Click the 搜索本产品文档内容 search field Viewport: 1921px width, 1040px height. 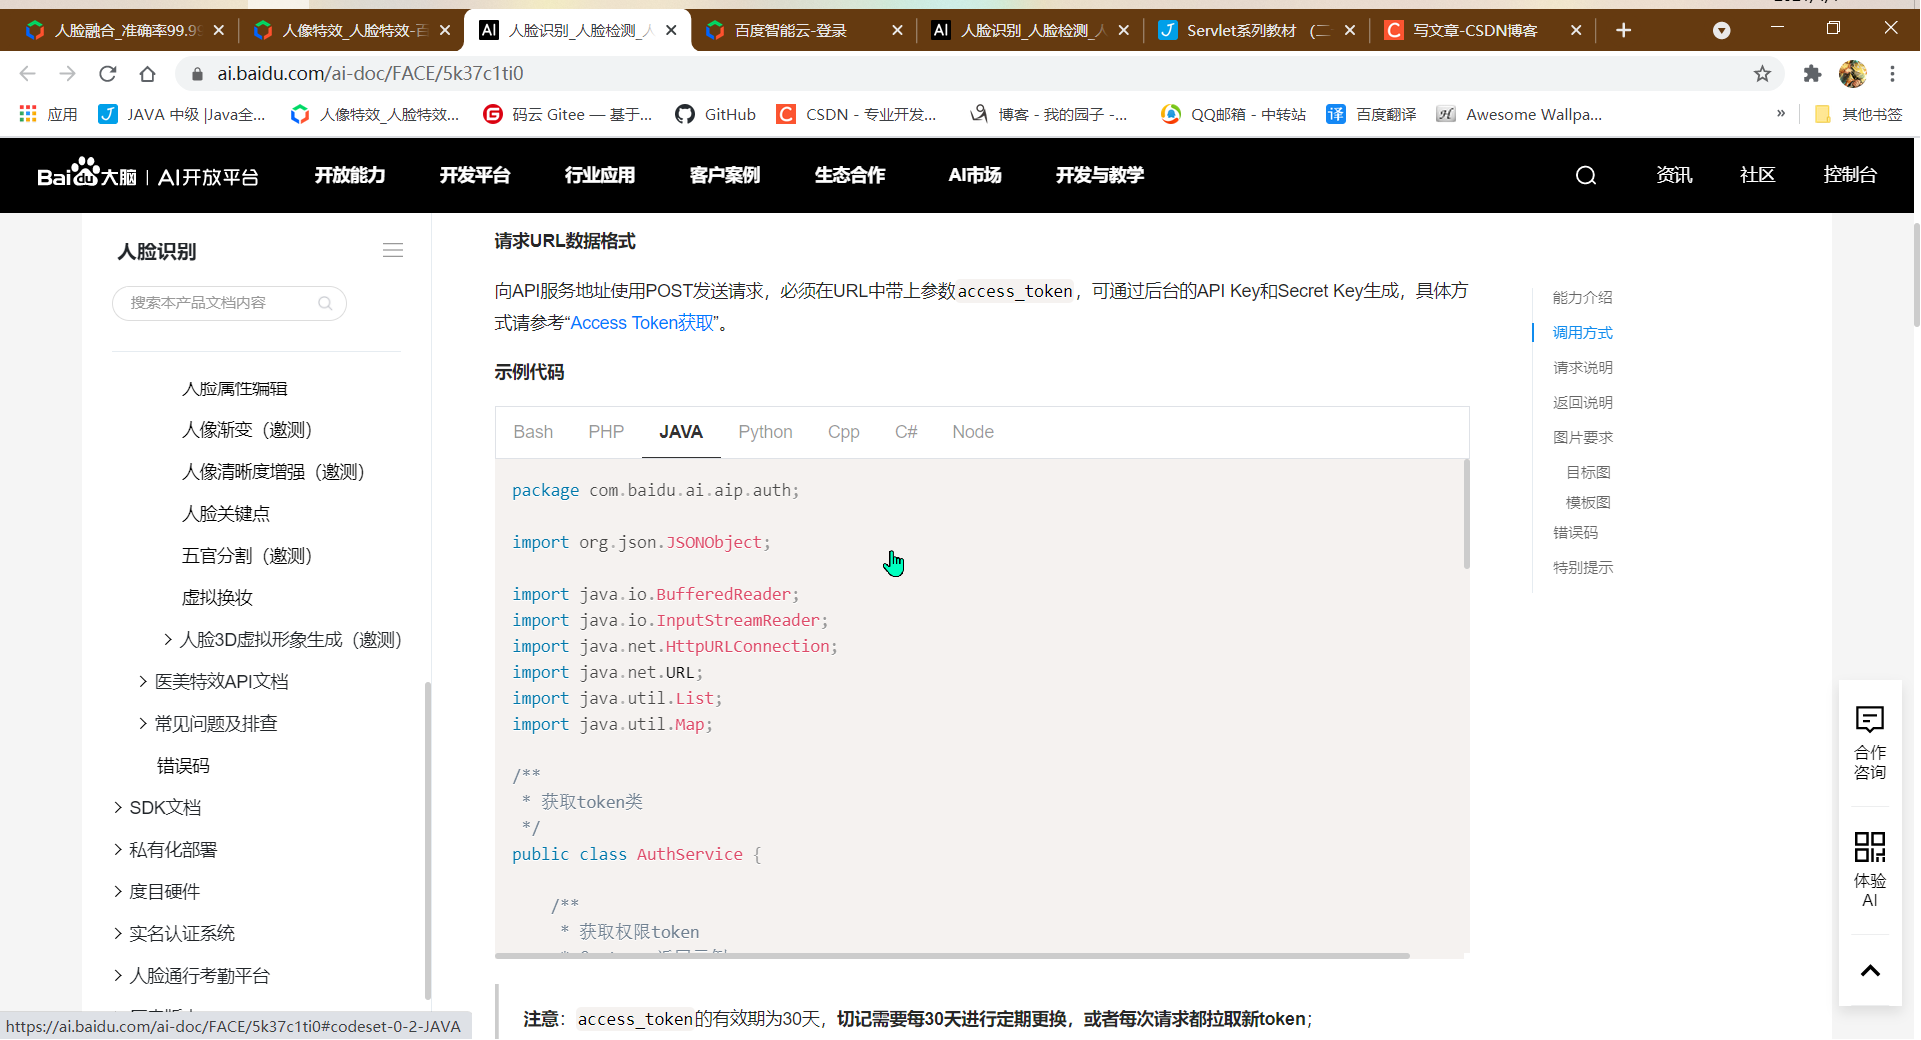pos(229,303)
